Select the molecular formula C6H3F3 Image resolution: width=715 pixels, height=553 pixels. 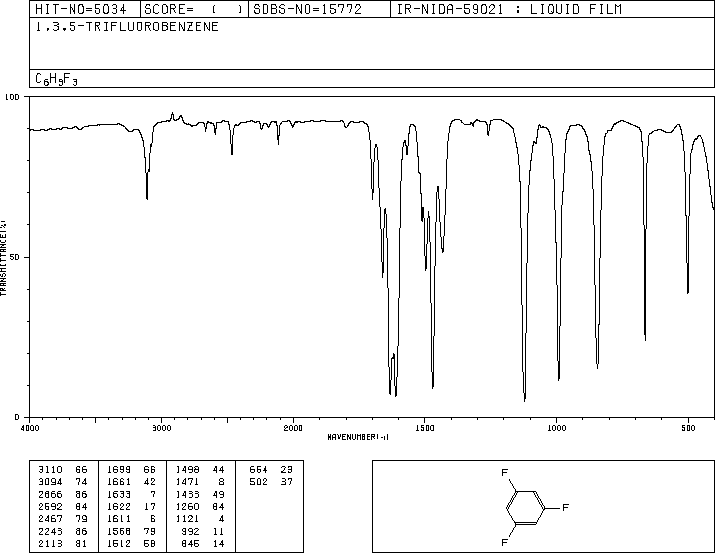(x=57, y=79)
